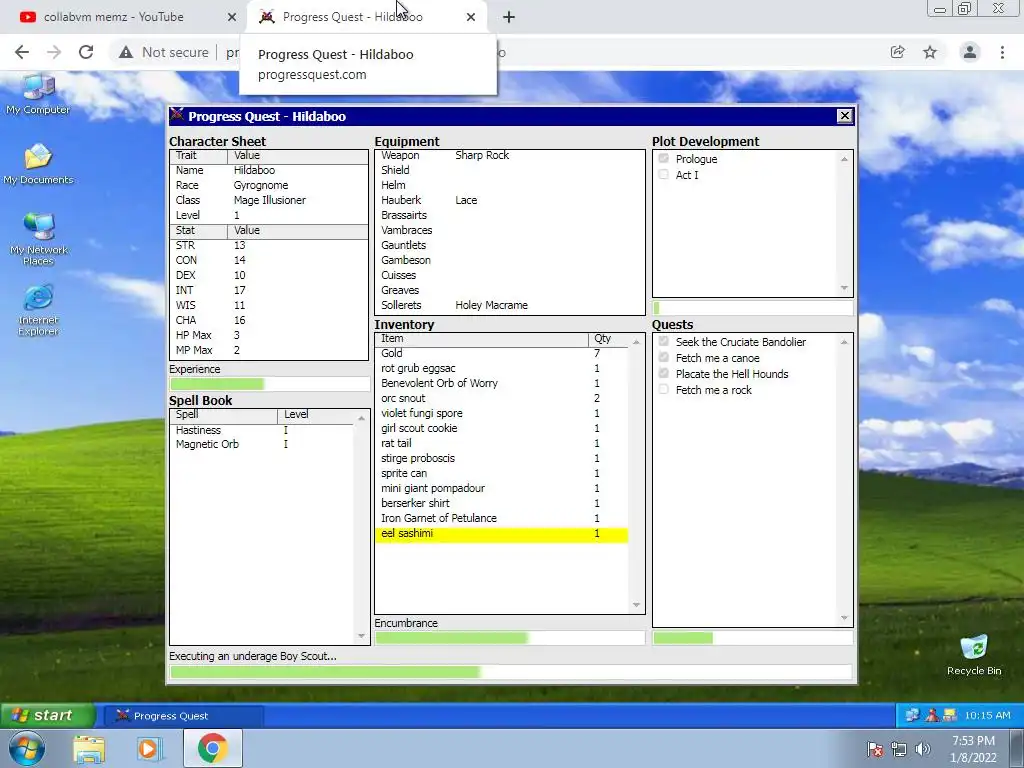Open media player in host taskbar
This screenshot has height=768, width=1024.
pos(150,748)
